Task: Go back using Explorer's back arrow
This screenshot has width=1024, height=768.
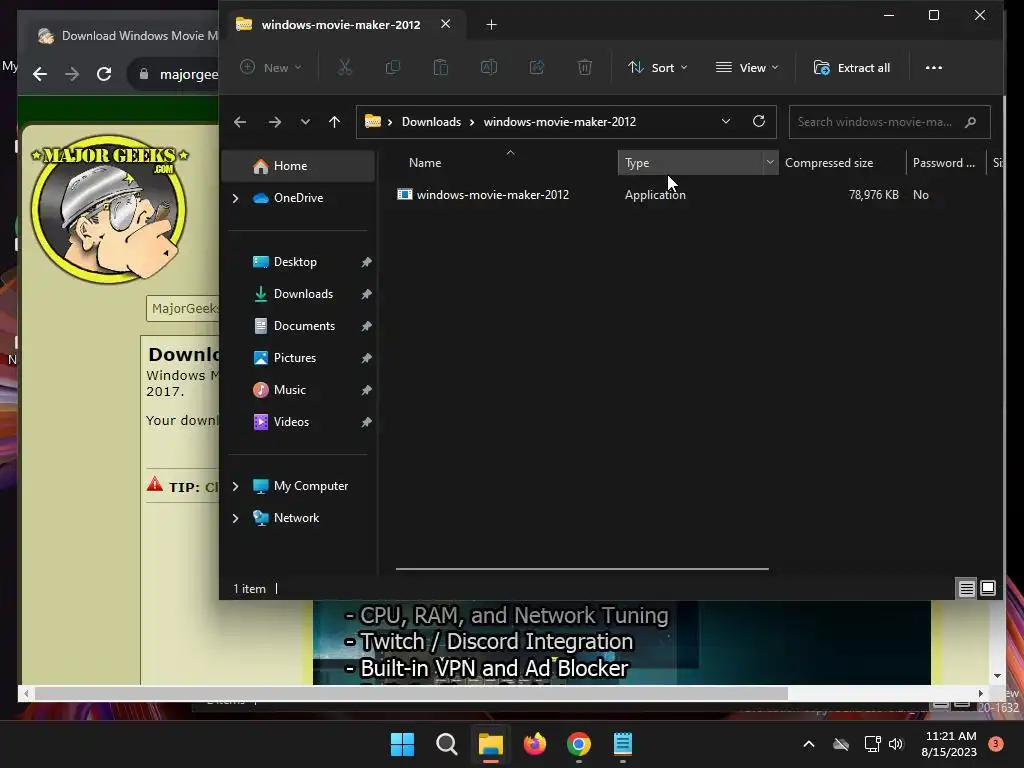Action: coord(240,121)
